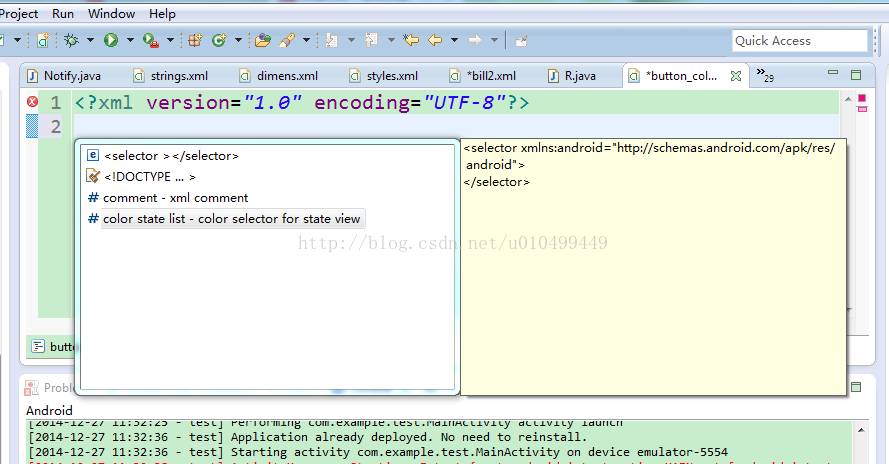Open the New Java Class dropdown arrow
The height and width of the screenshot is (464, 889).
pyautogui.click(x=238, y=40)
